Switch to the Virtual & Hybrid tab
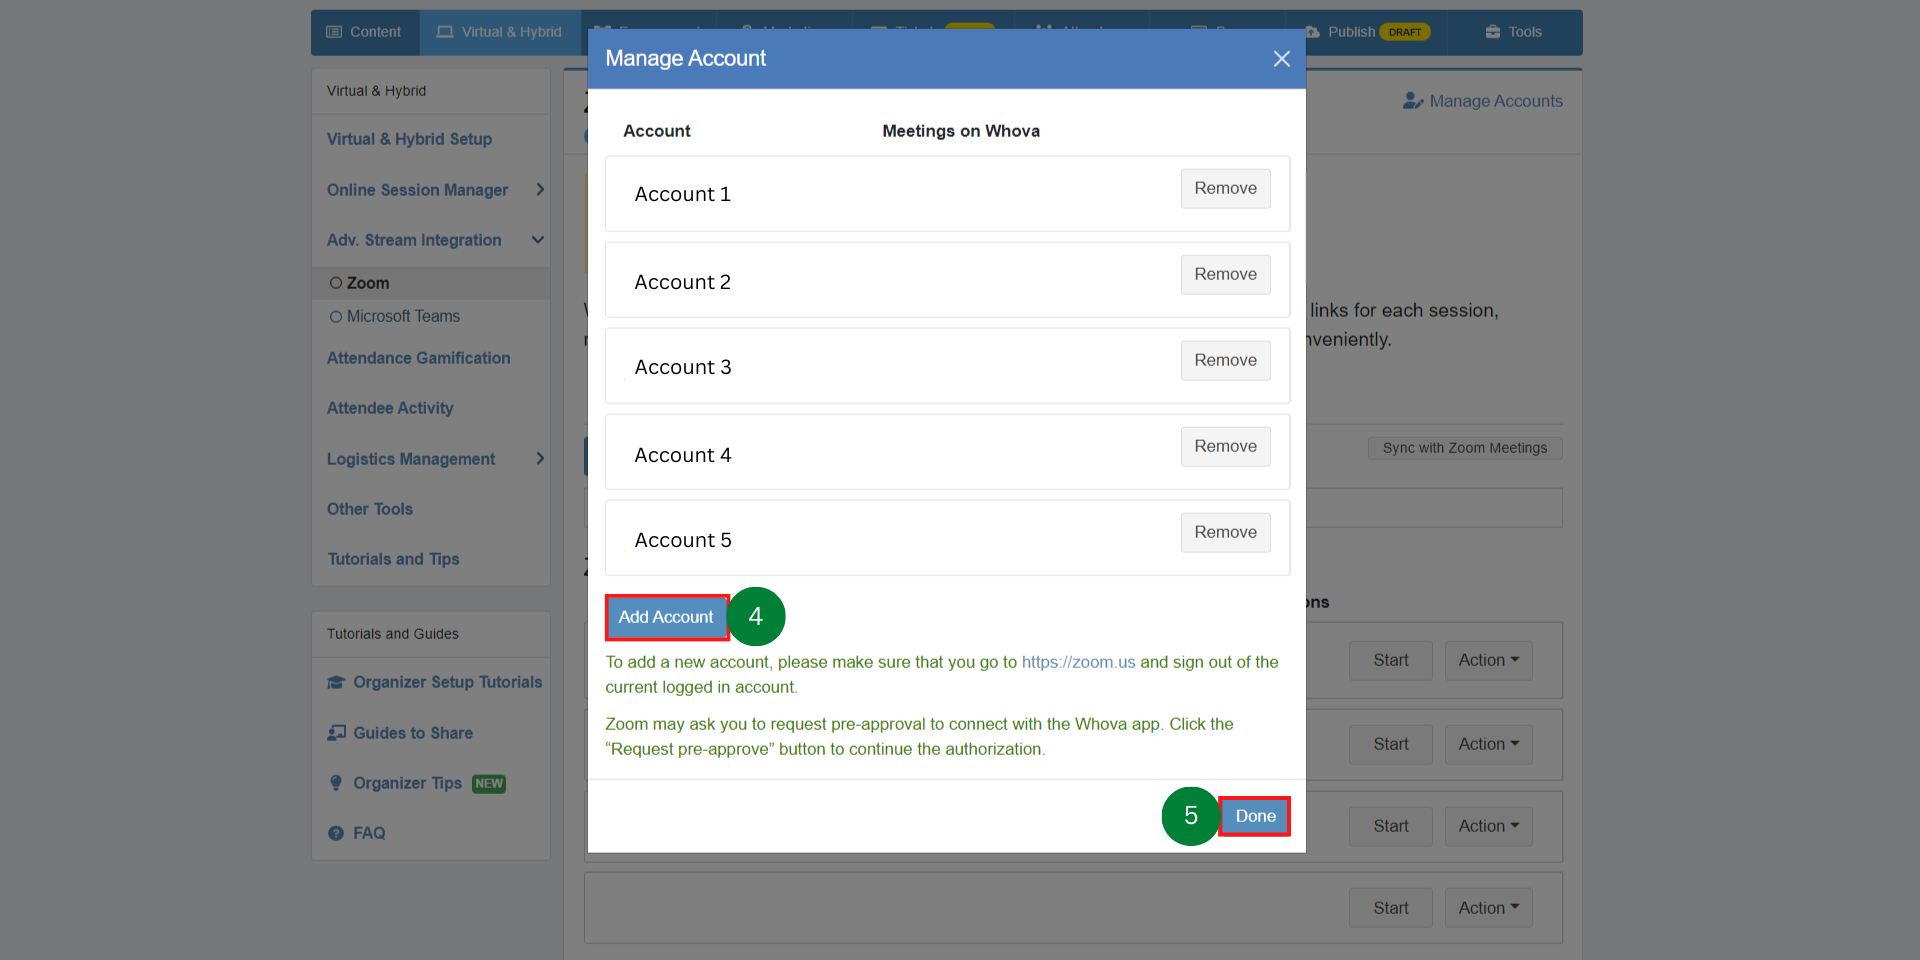This screenshot has width=1920, height=960. pos(500,32)
